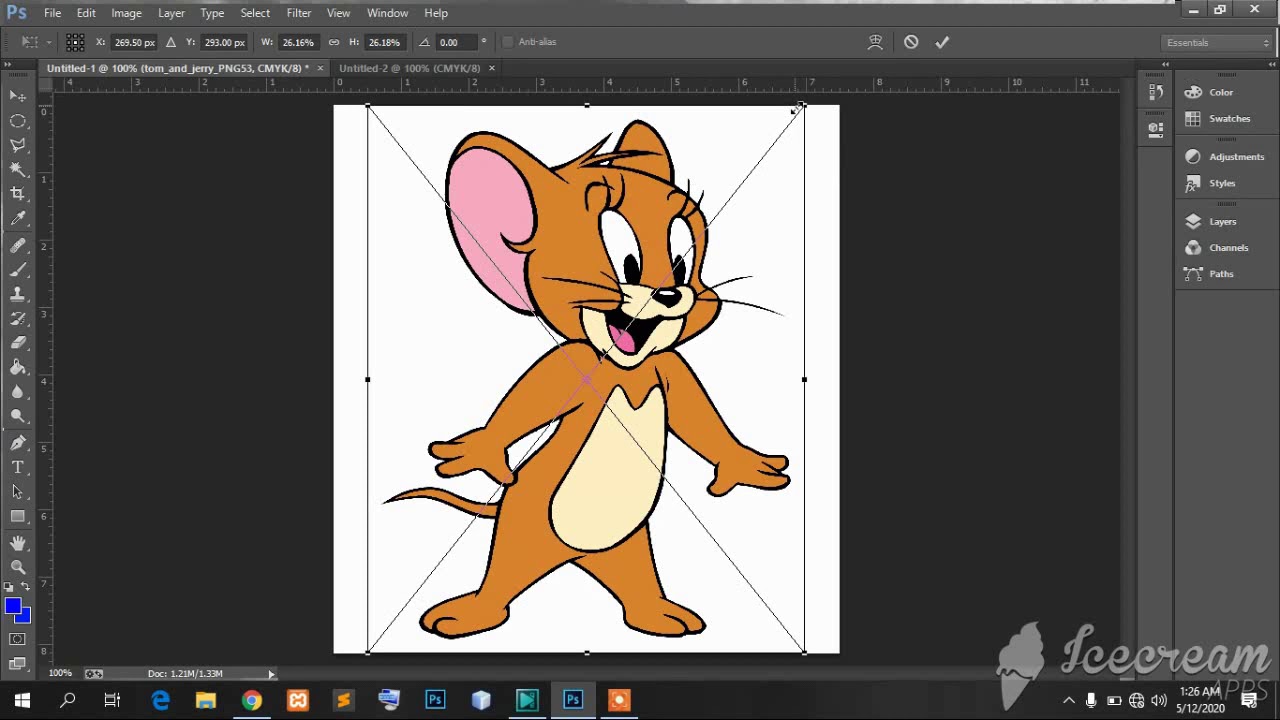This screenshot has width=1280, height=720.
Task: Open the Swatches panel
Action: (1229, 118)
